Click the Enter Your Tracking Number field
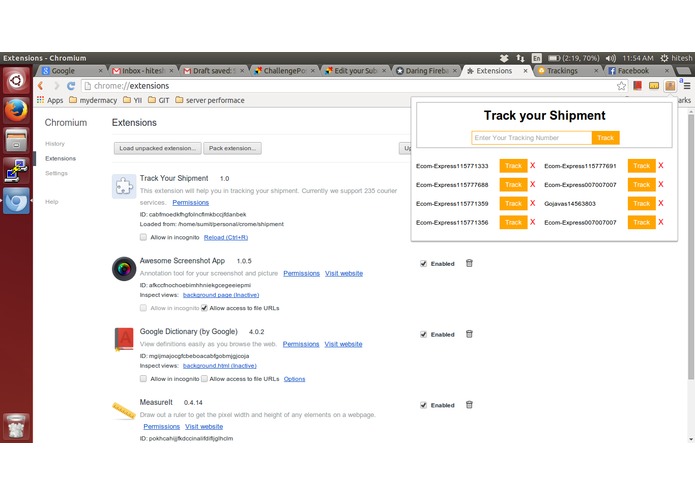 coord(531,138)
